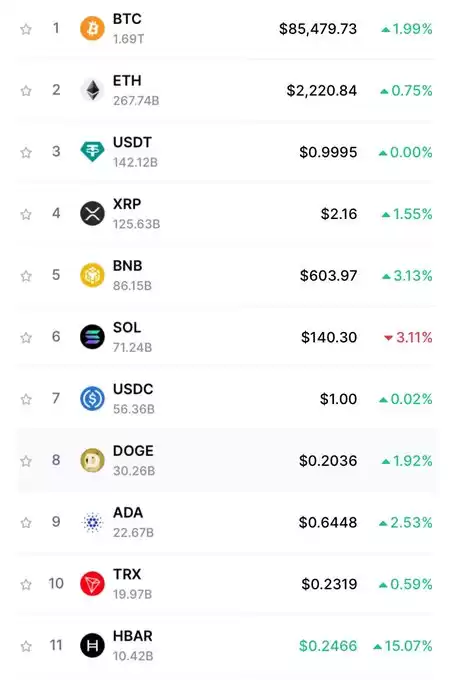Toggle the star next to ETH

(26, 91)
